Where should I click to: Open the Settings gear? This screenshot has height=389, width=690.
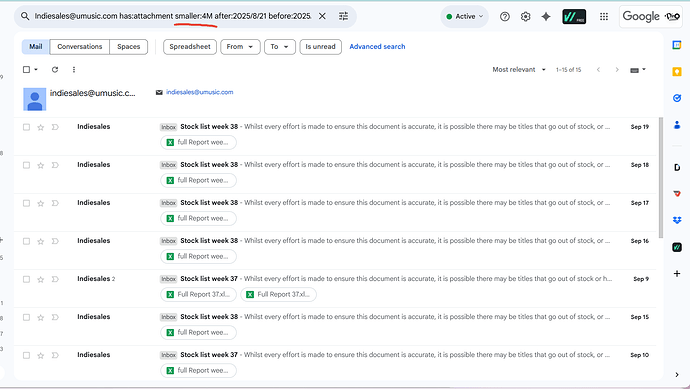click(525, 16)
